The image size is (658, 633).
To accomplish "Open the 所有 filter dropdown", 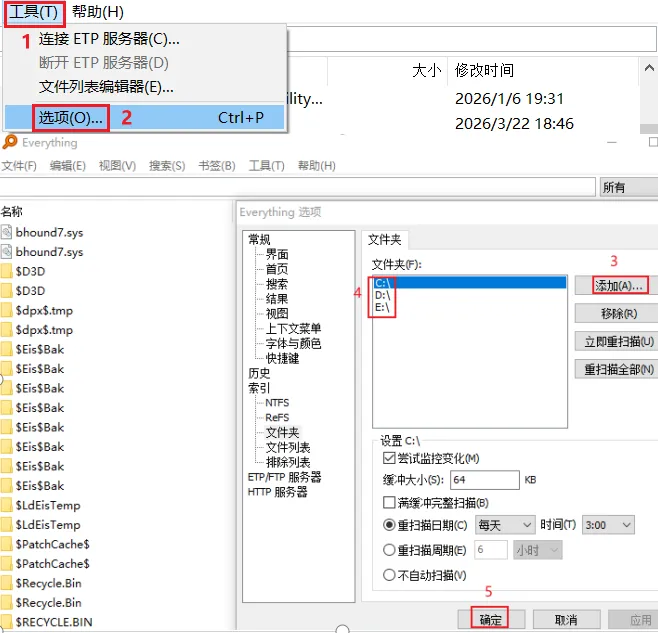I will click(x=629, y=187).
